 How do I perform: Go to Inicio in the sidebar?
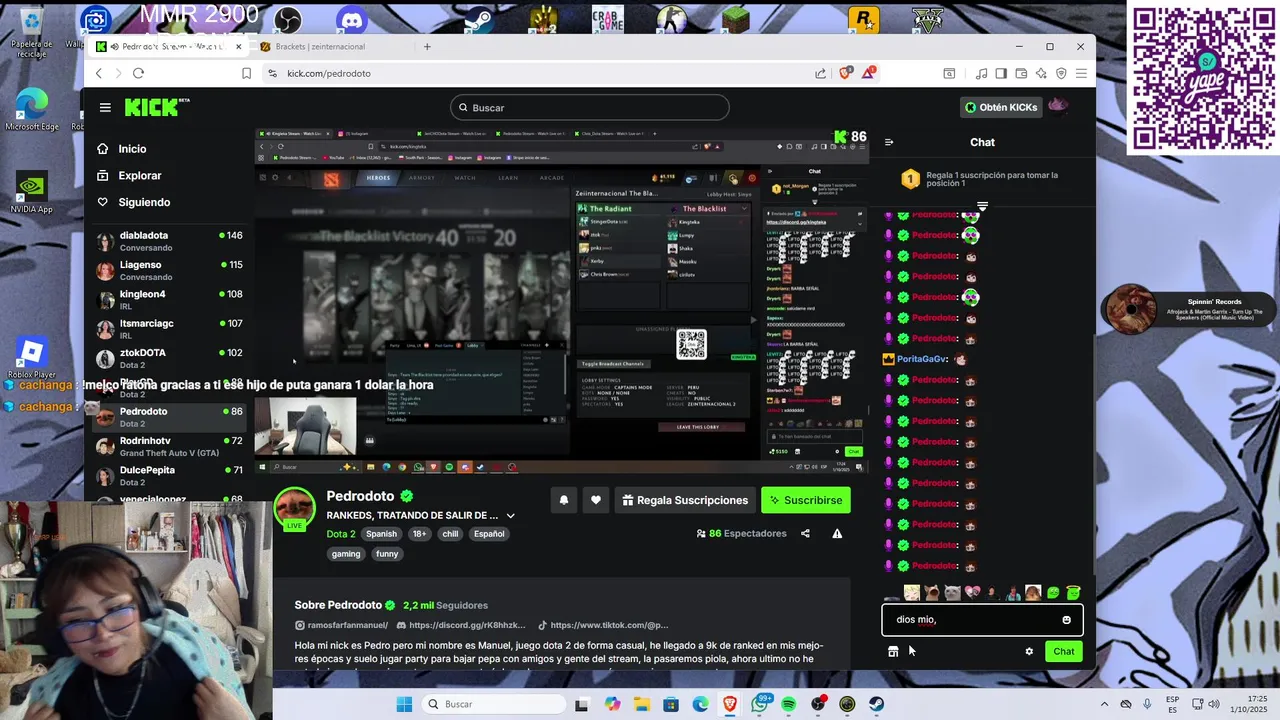pyautogui.click(x=132, y=149)
